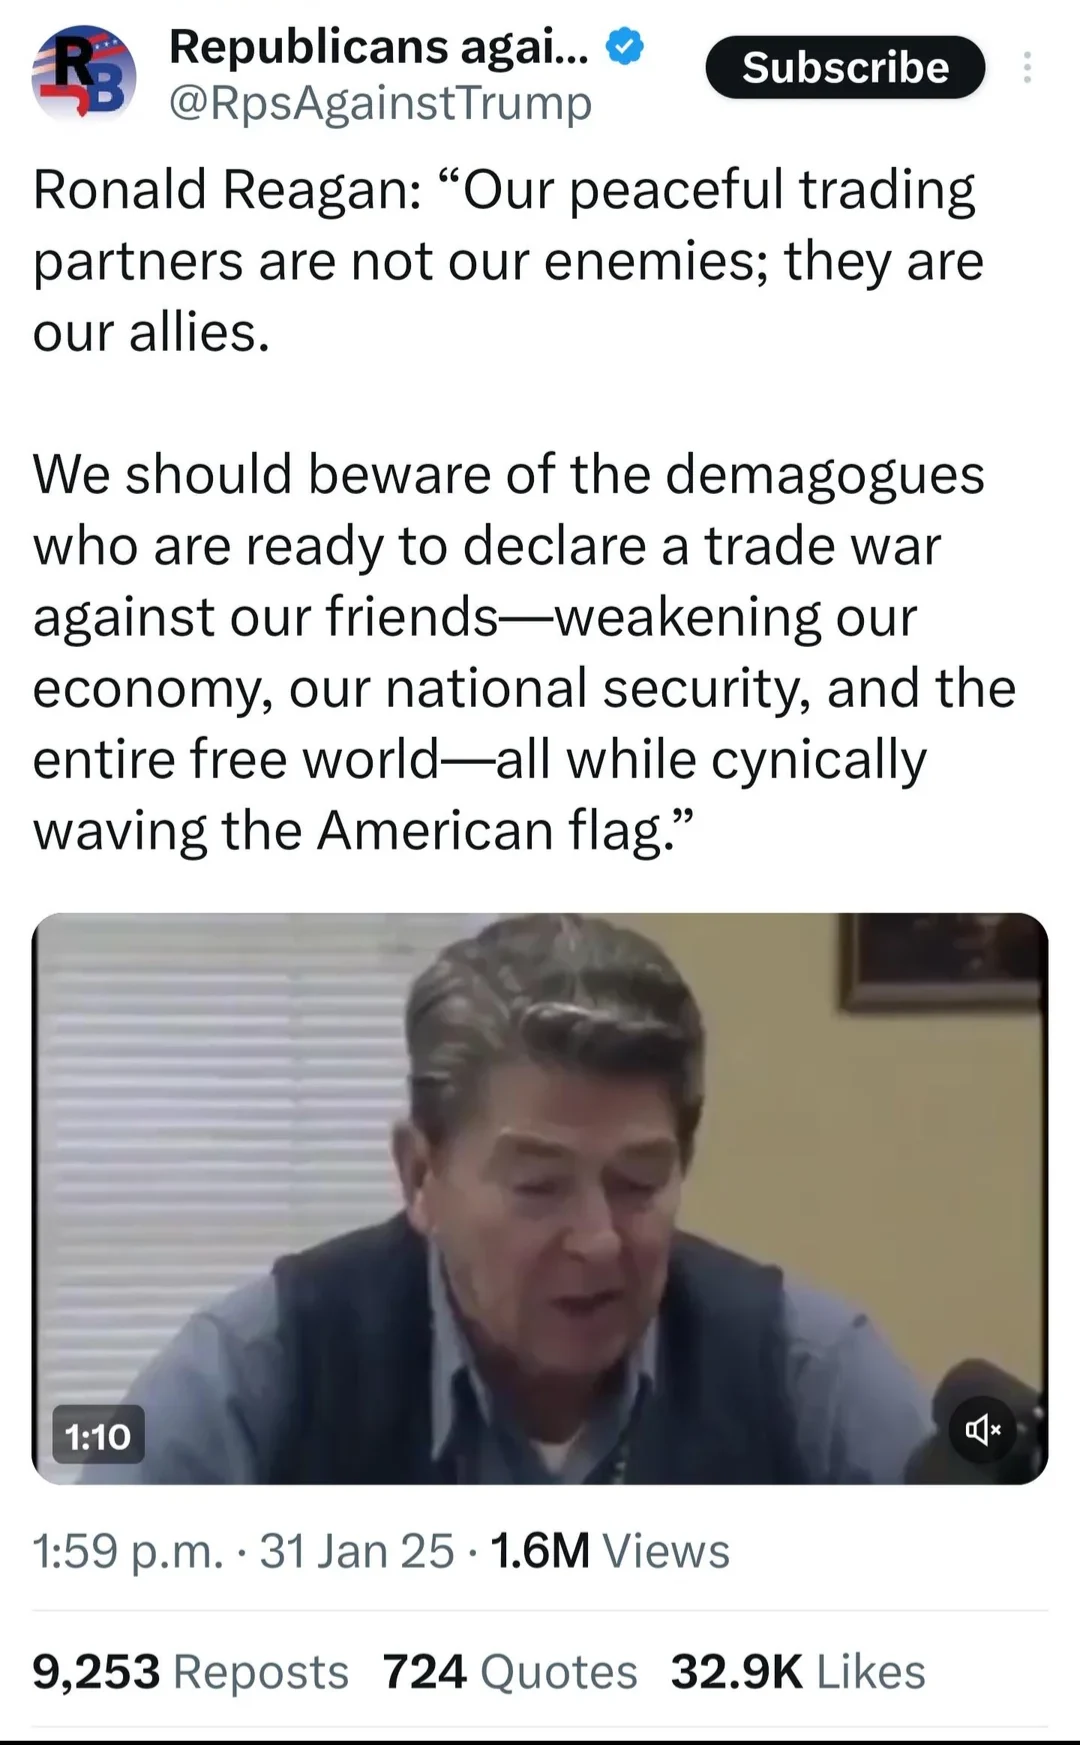1080x1745 pixels.
Task: Open the 1:59 p.m. 31 Jan 25 timestamp
Action: coord(243,1551)
